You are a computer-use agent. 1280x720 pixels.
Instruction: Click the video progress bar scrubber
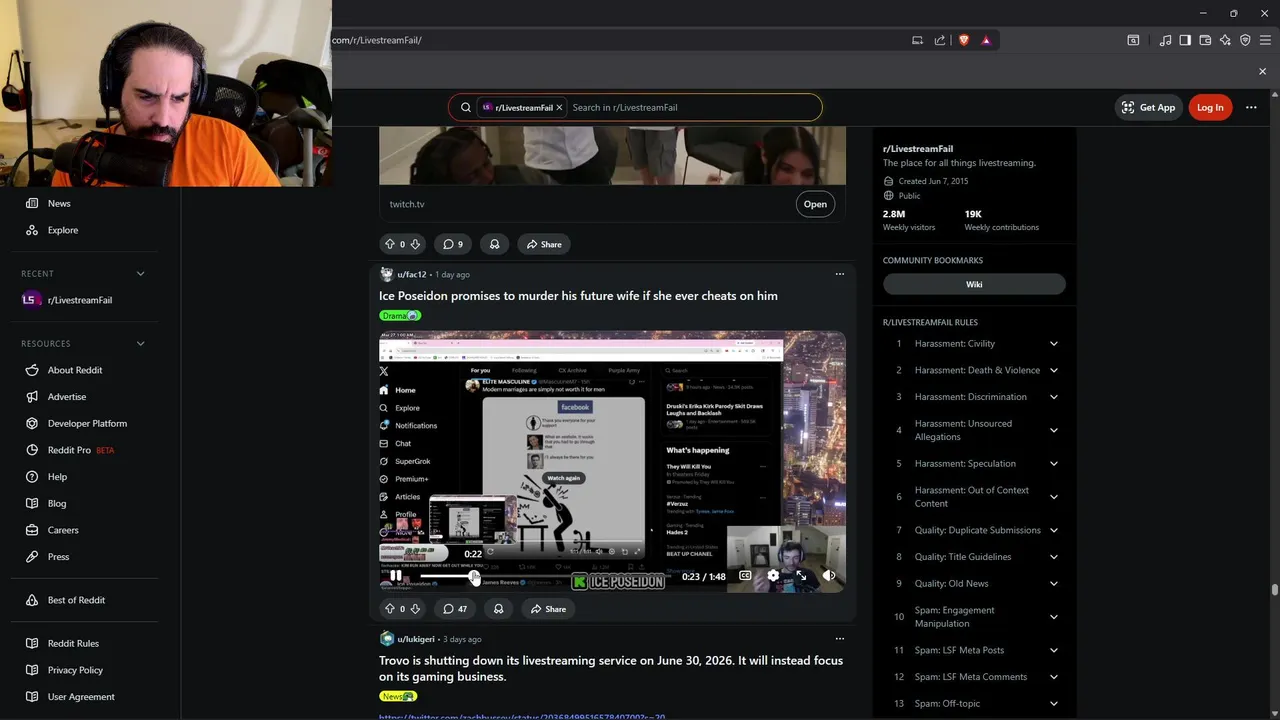474,576
